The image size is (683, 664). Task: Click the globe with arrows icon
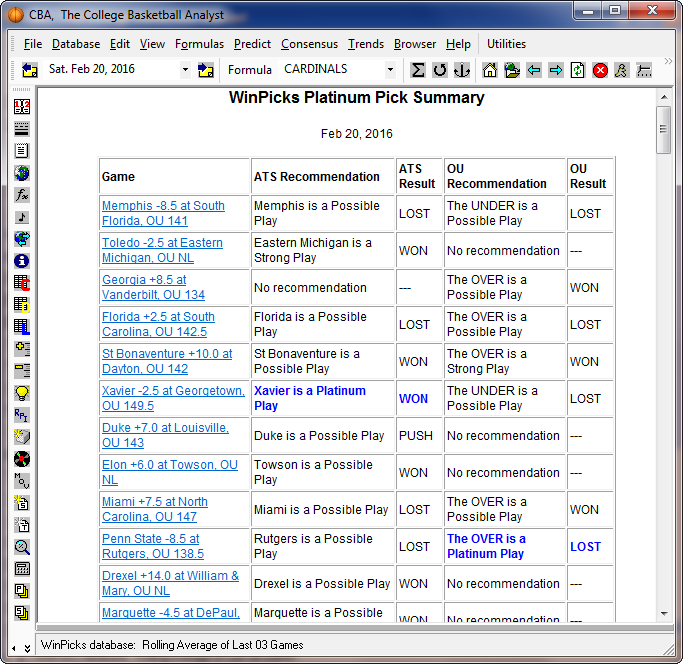pyautogui.click(x=22, y=239)
